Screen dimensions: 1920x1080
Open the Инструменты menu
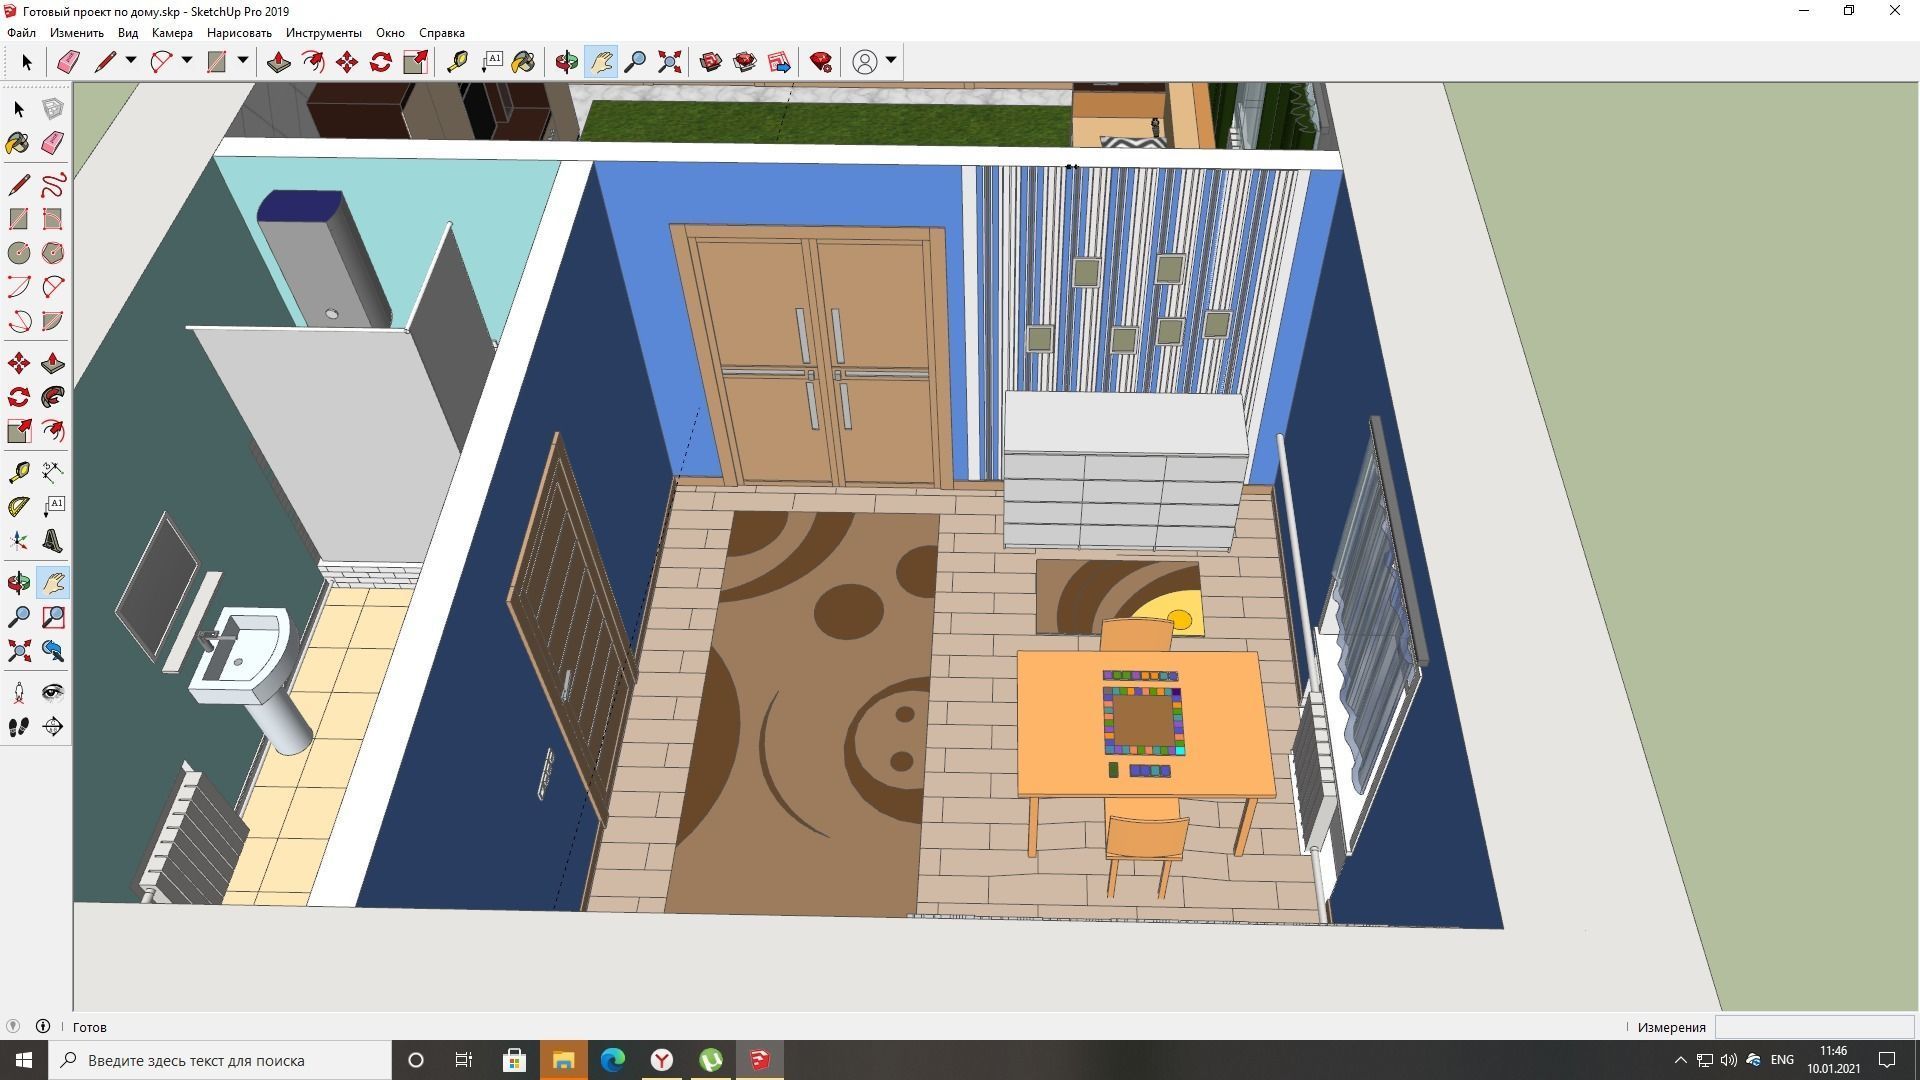(x=323, y=33)
